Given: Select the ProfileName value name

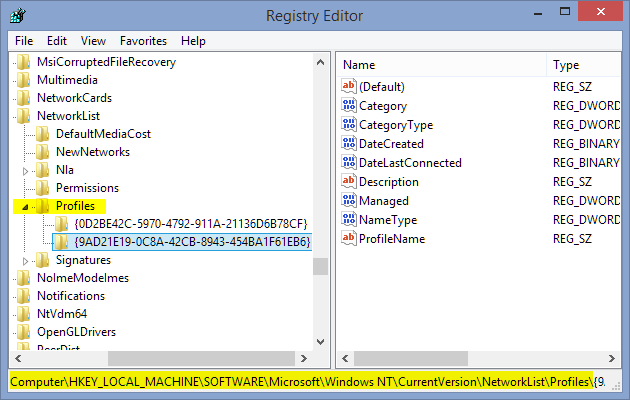Looking at the screenshot, I should (x=392, y=239).
